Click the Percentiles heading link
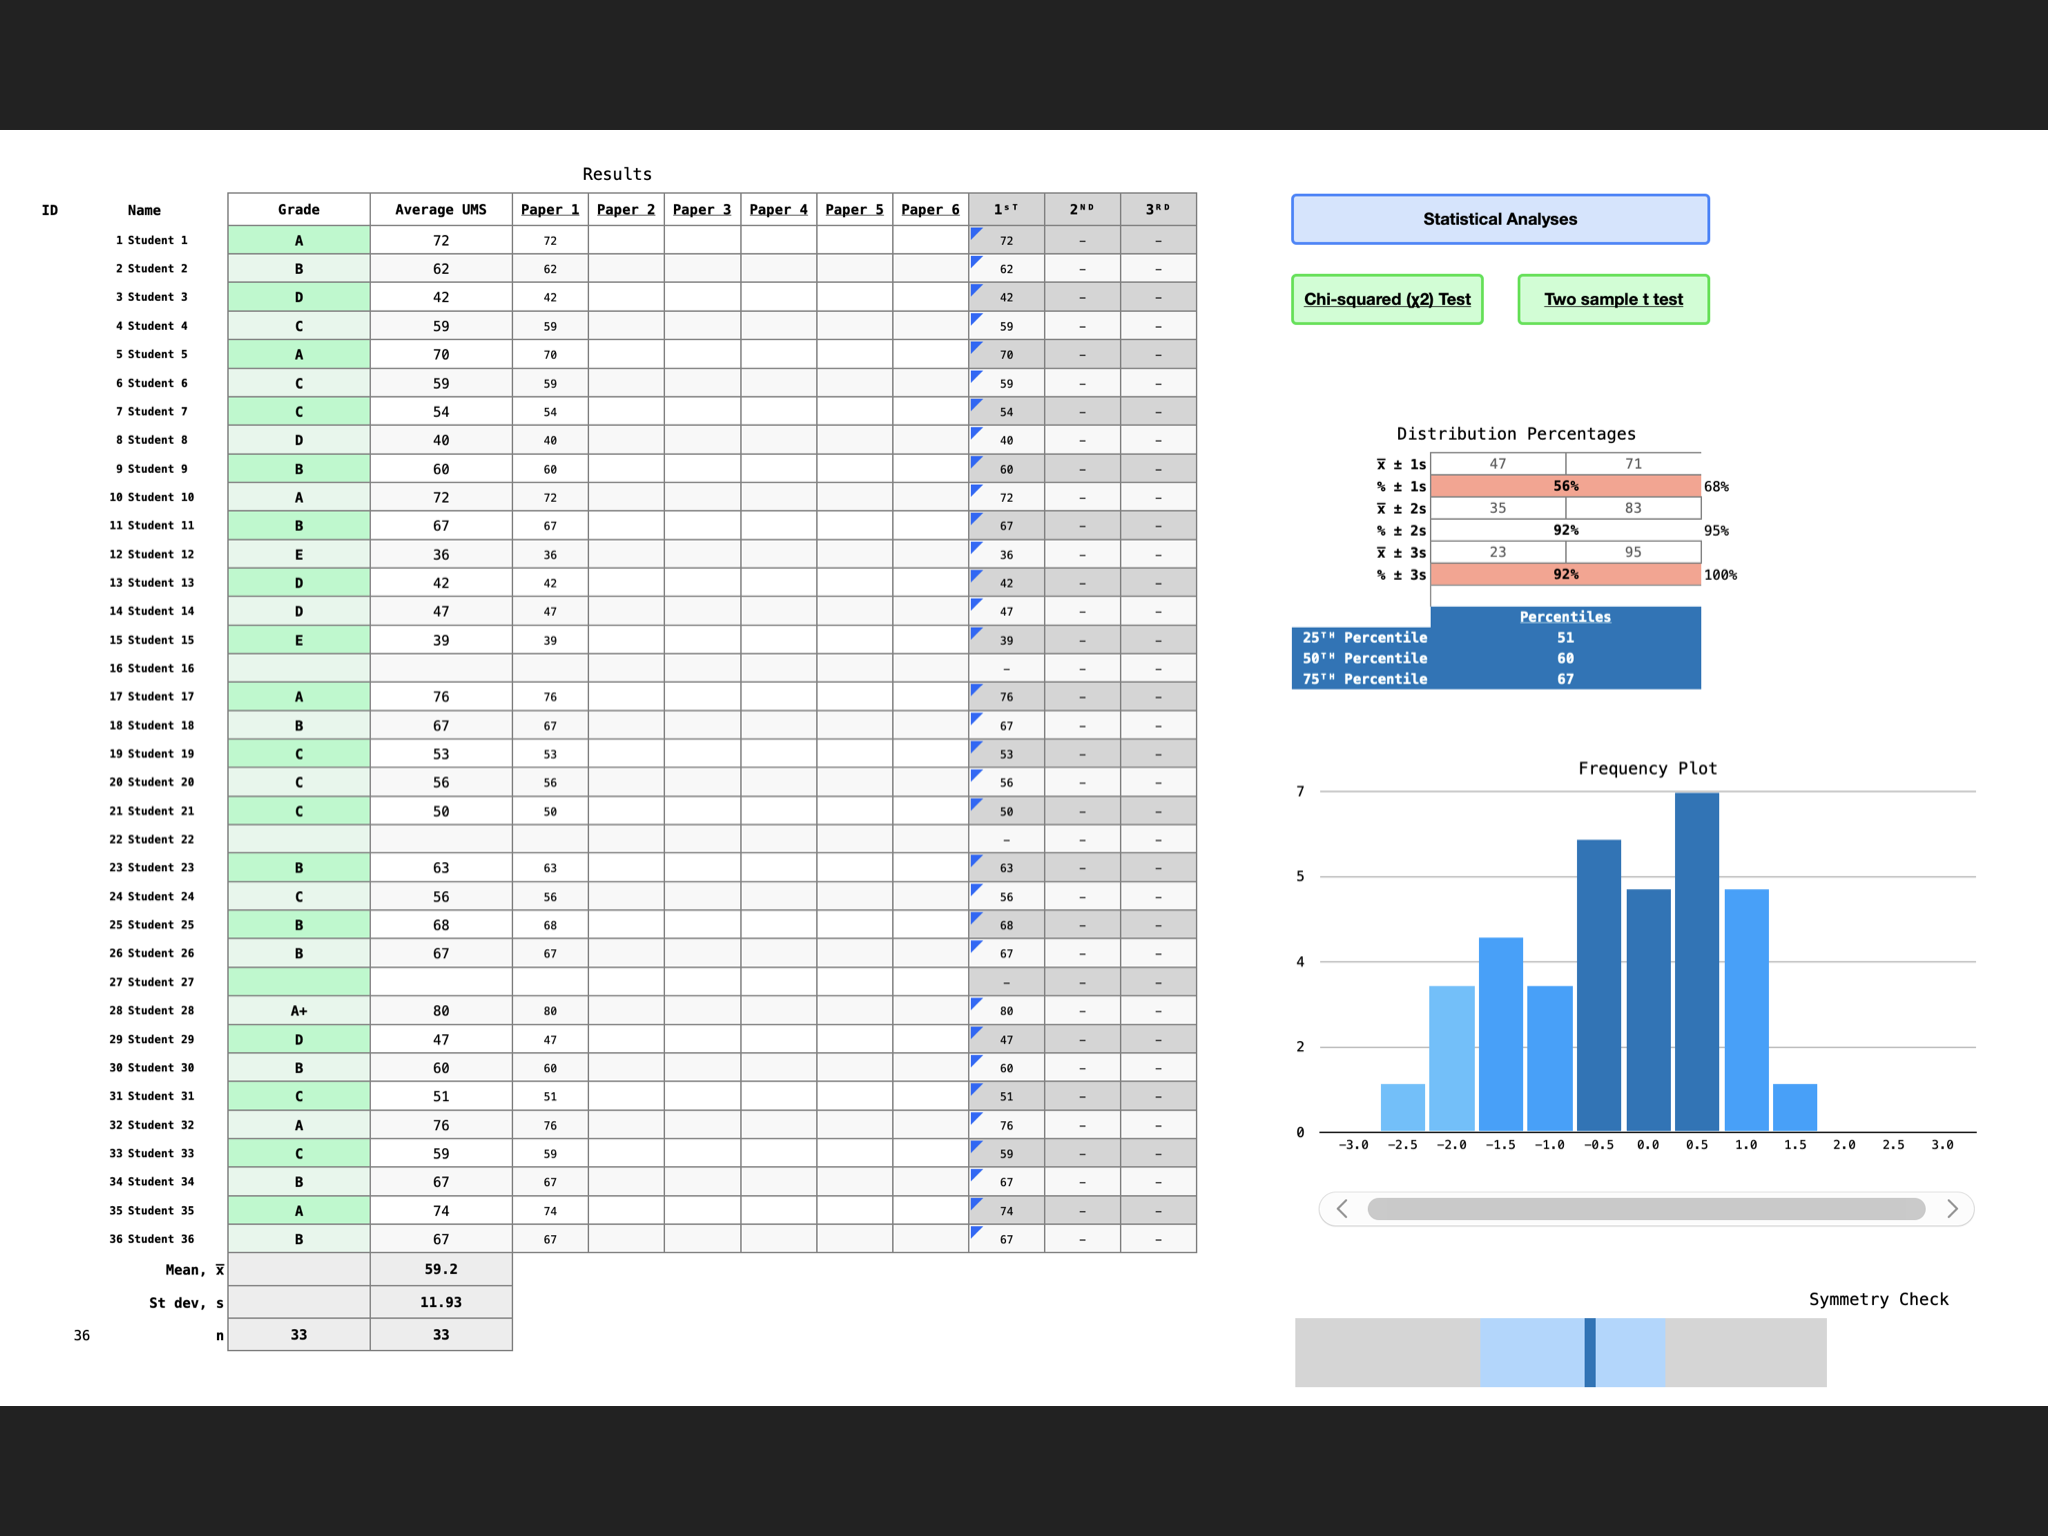Viewport: 2048px width, 1536px height. (x=1565, y=617)
